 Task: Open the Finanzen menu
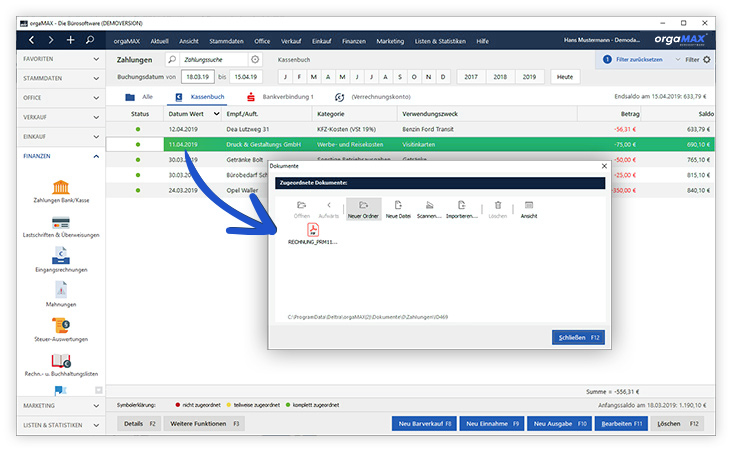coord(353,41)
